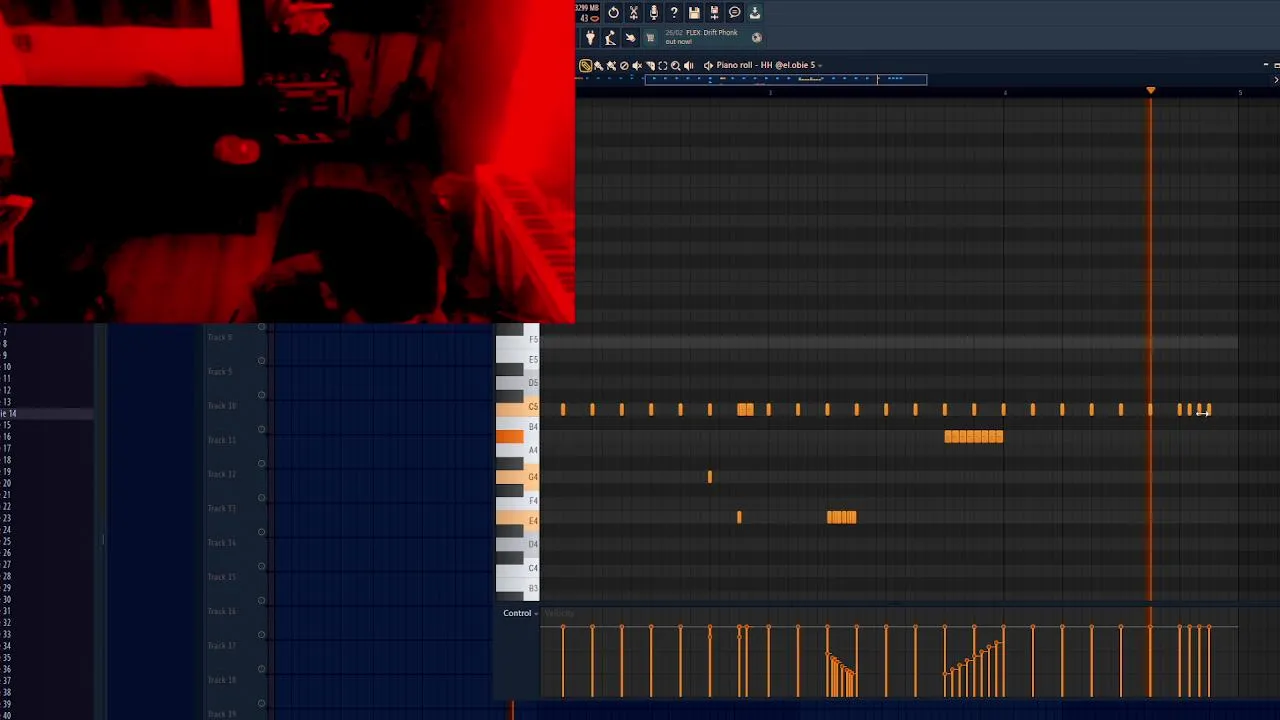1280x720 pixels.
Task: Click the speaker icon before Piano roll title
Action: click(x=708, y=65)
